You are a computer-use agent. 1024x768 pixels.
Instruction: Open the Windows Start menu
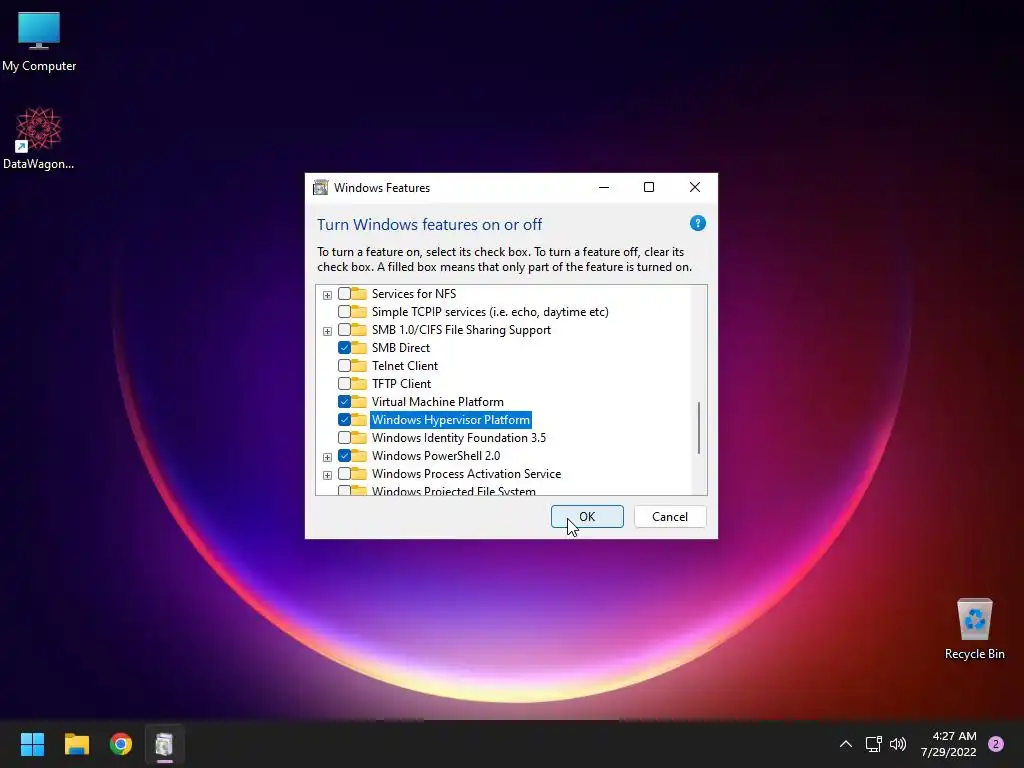click(32, 744)
